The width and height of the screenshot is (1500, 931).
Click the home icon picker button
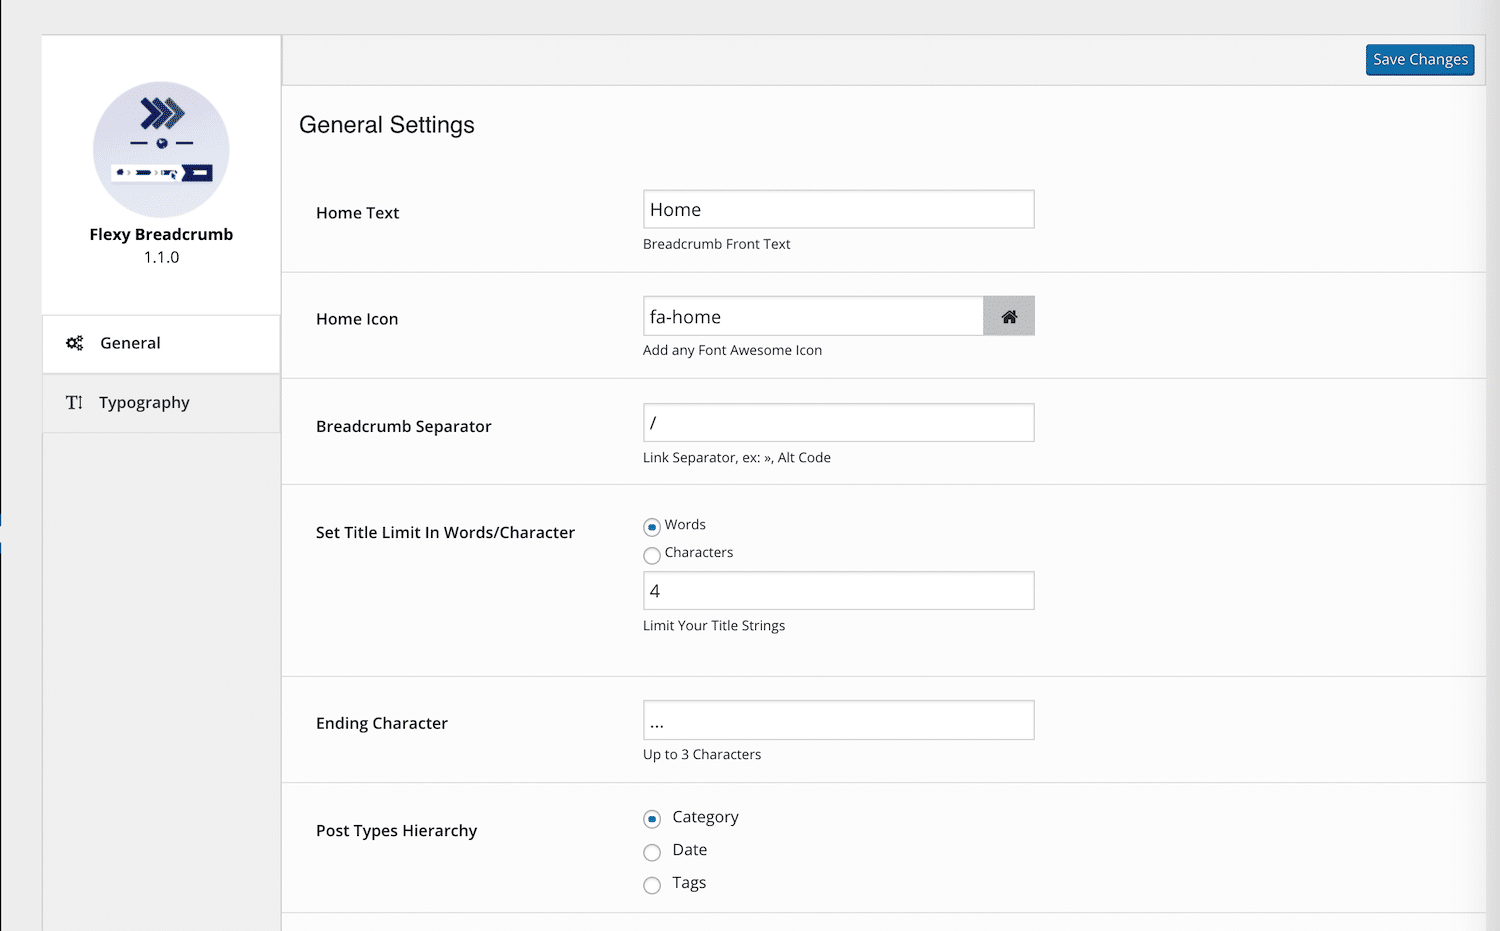pyautogui.click(x=1008, y=316)
